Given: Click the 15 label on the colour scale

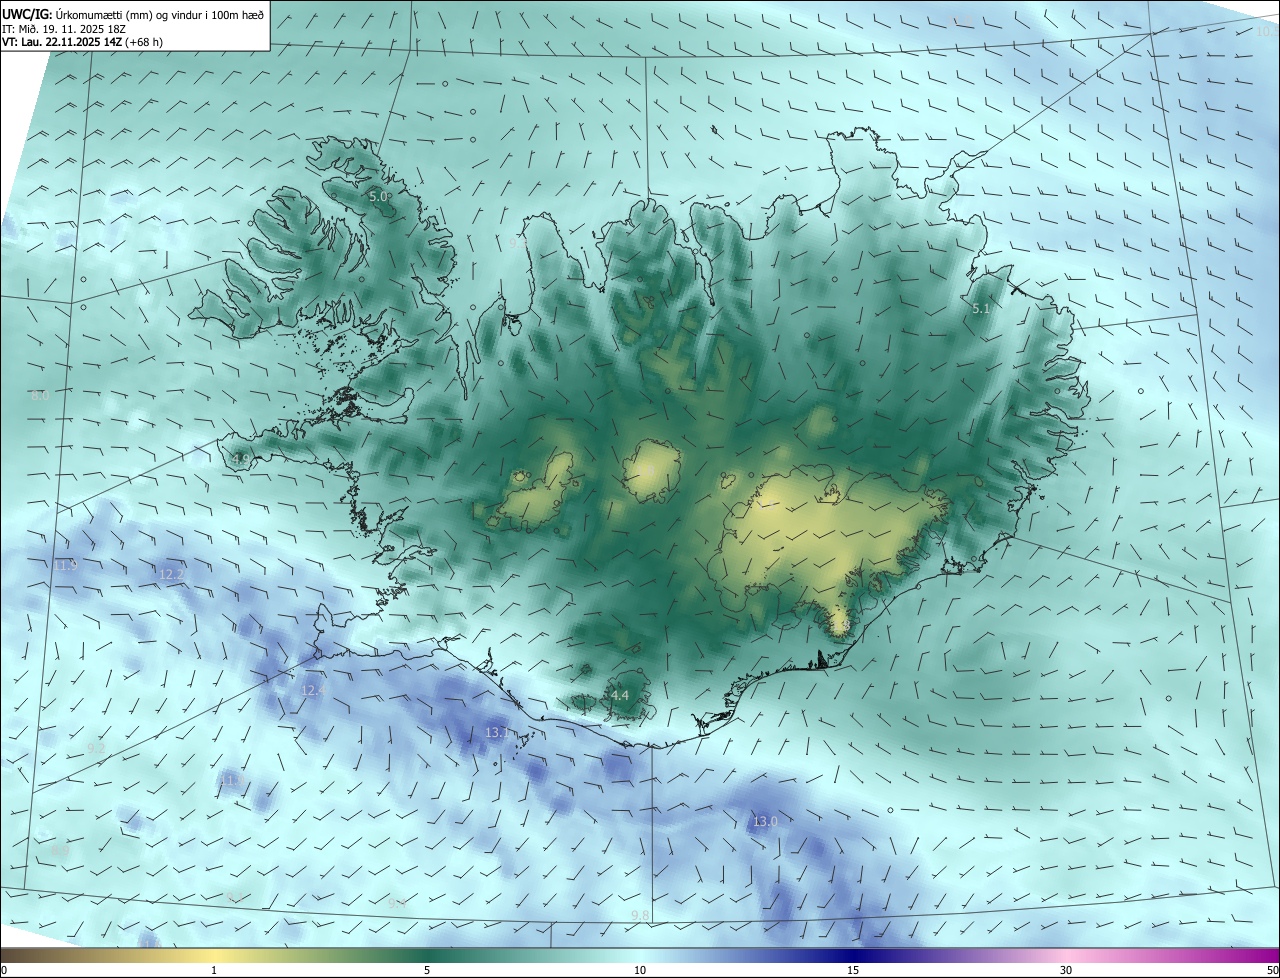Looking at the screenshot, I should pos(853,970).
